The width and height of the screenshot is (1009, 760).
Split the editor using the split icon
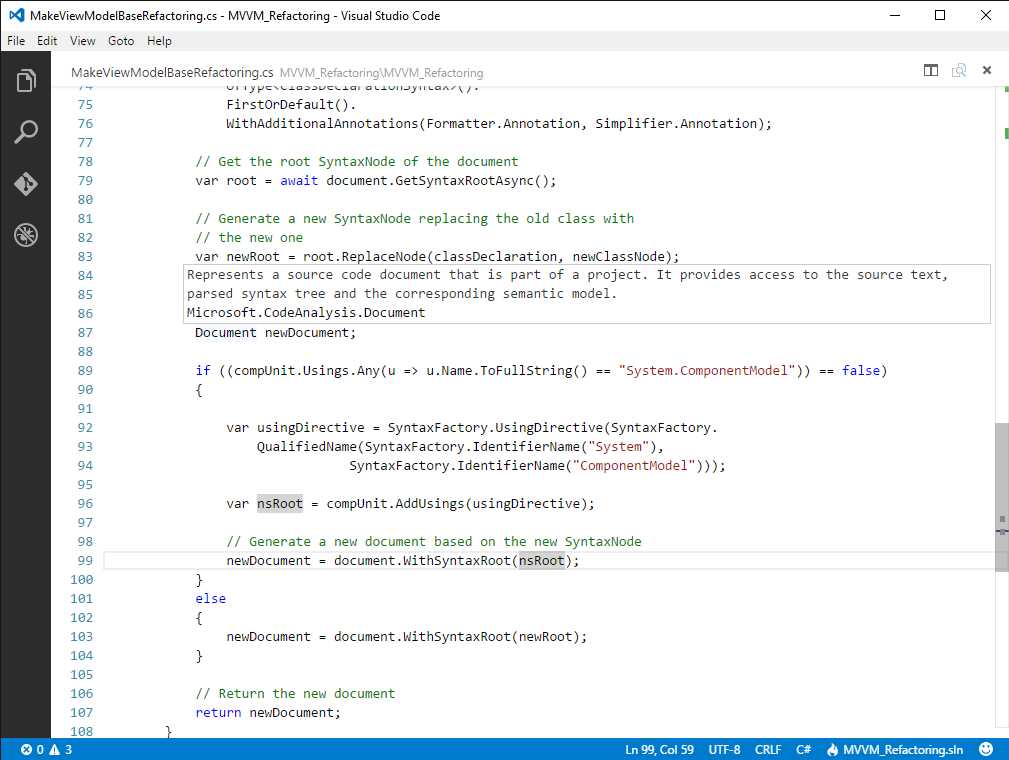coord(930,70)
